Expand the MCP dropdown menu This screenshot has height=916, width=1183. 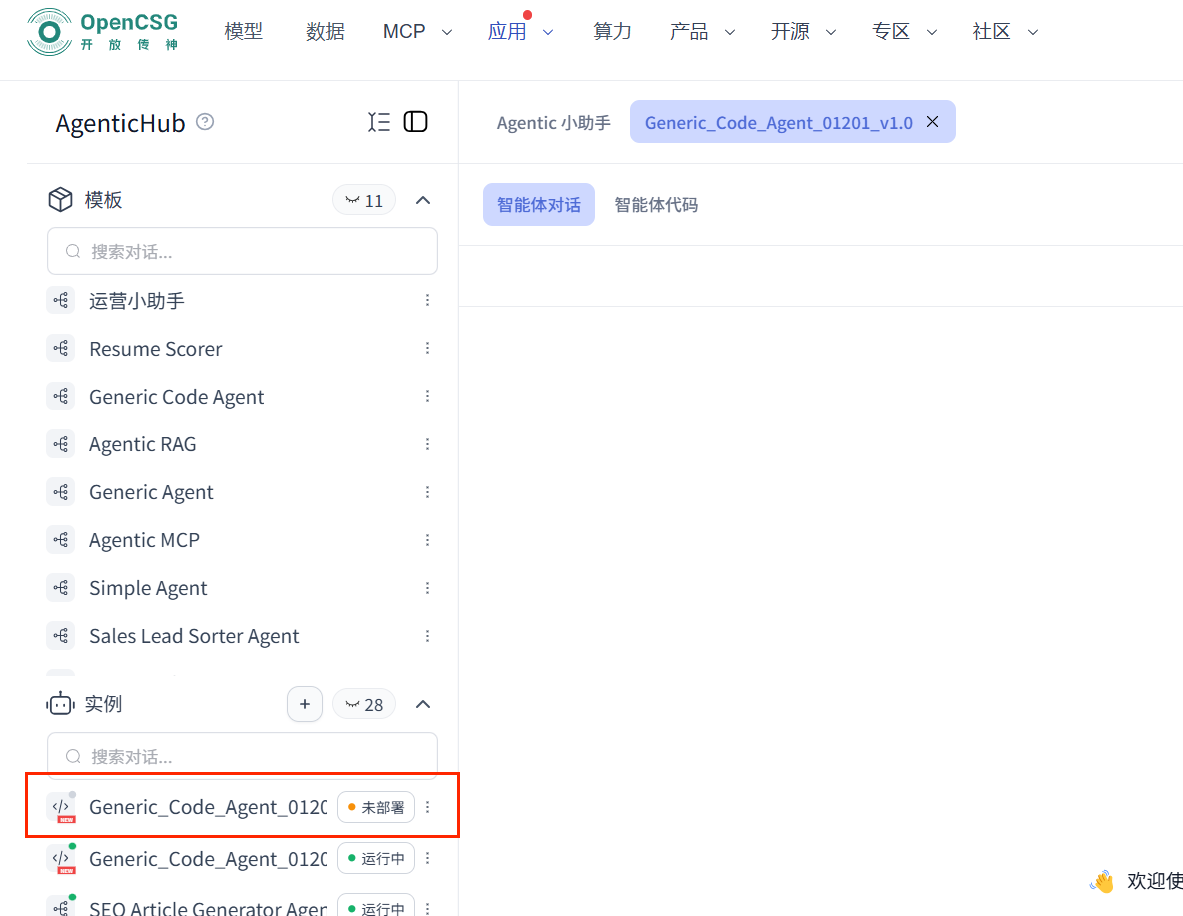pos(416,32)
